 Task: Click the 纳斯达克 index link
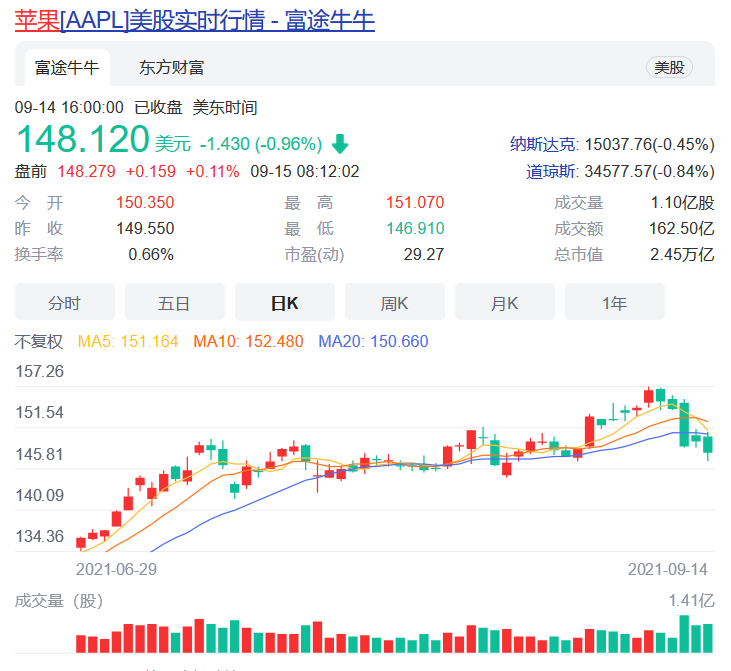coord(543,144)
